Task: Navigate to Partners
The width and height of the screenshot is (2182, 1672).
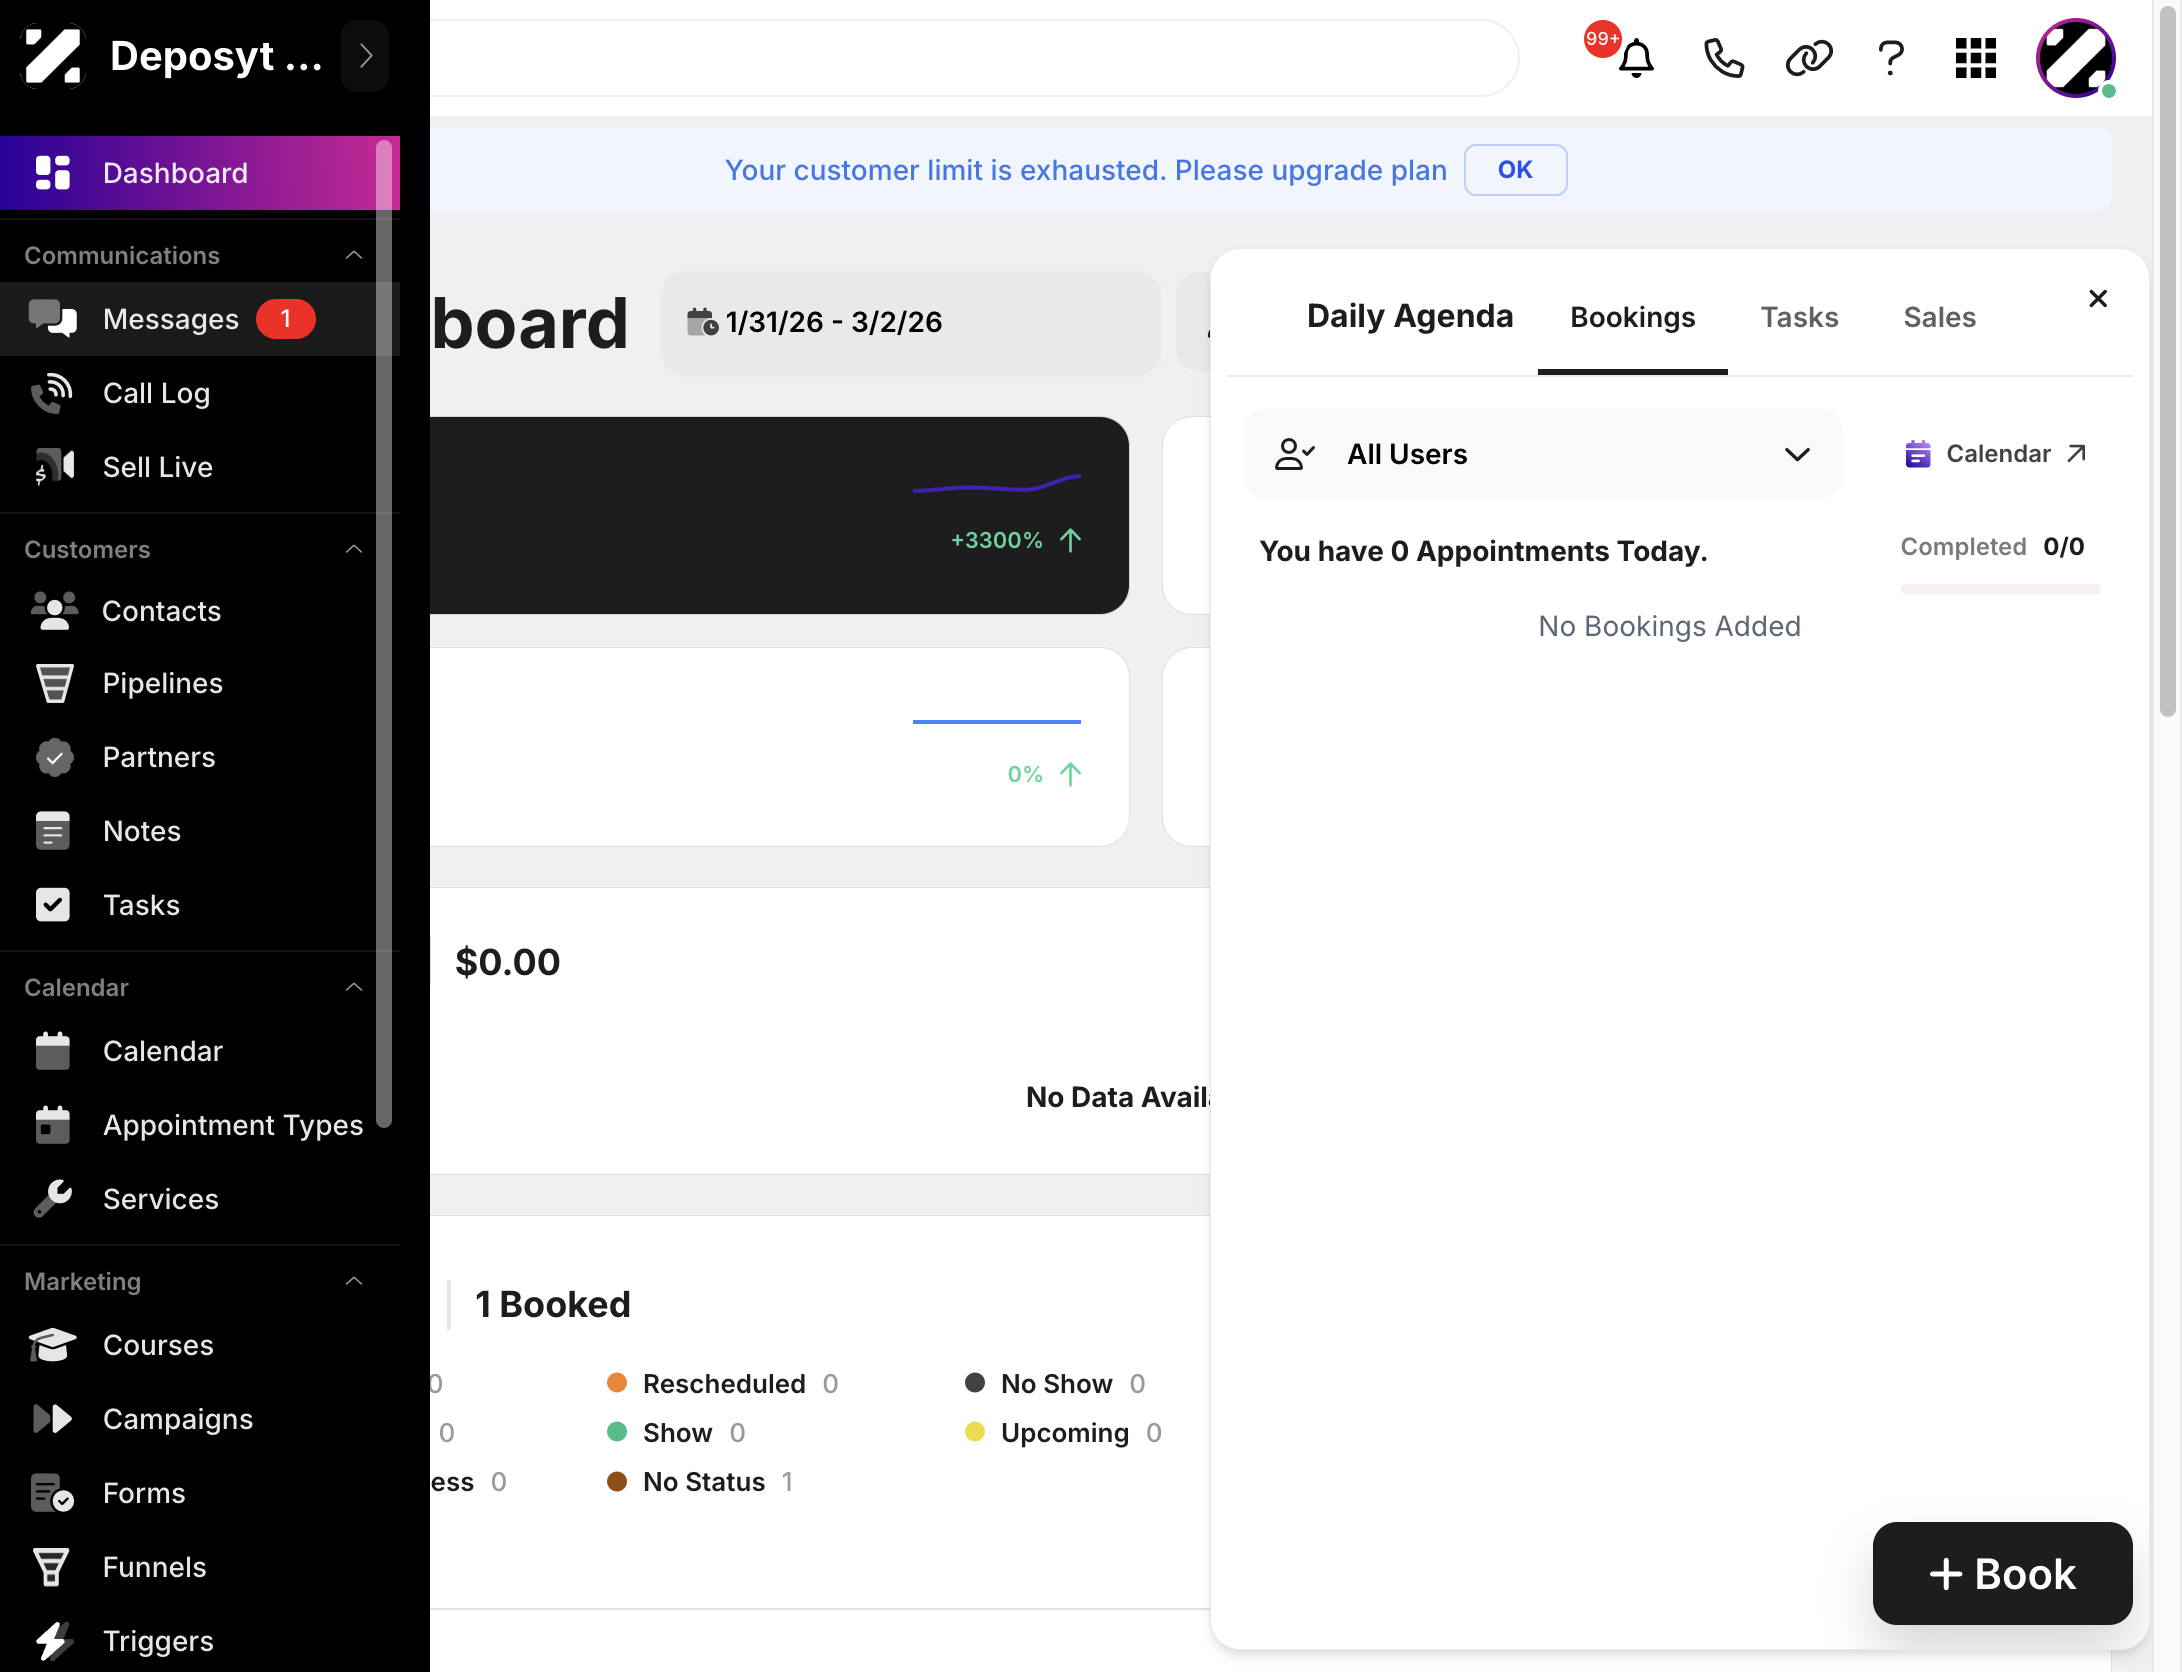Action: click(x=200, y=757)
